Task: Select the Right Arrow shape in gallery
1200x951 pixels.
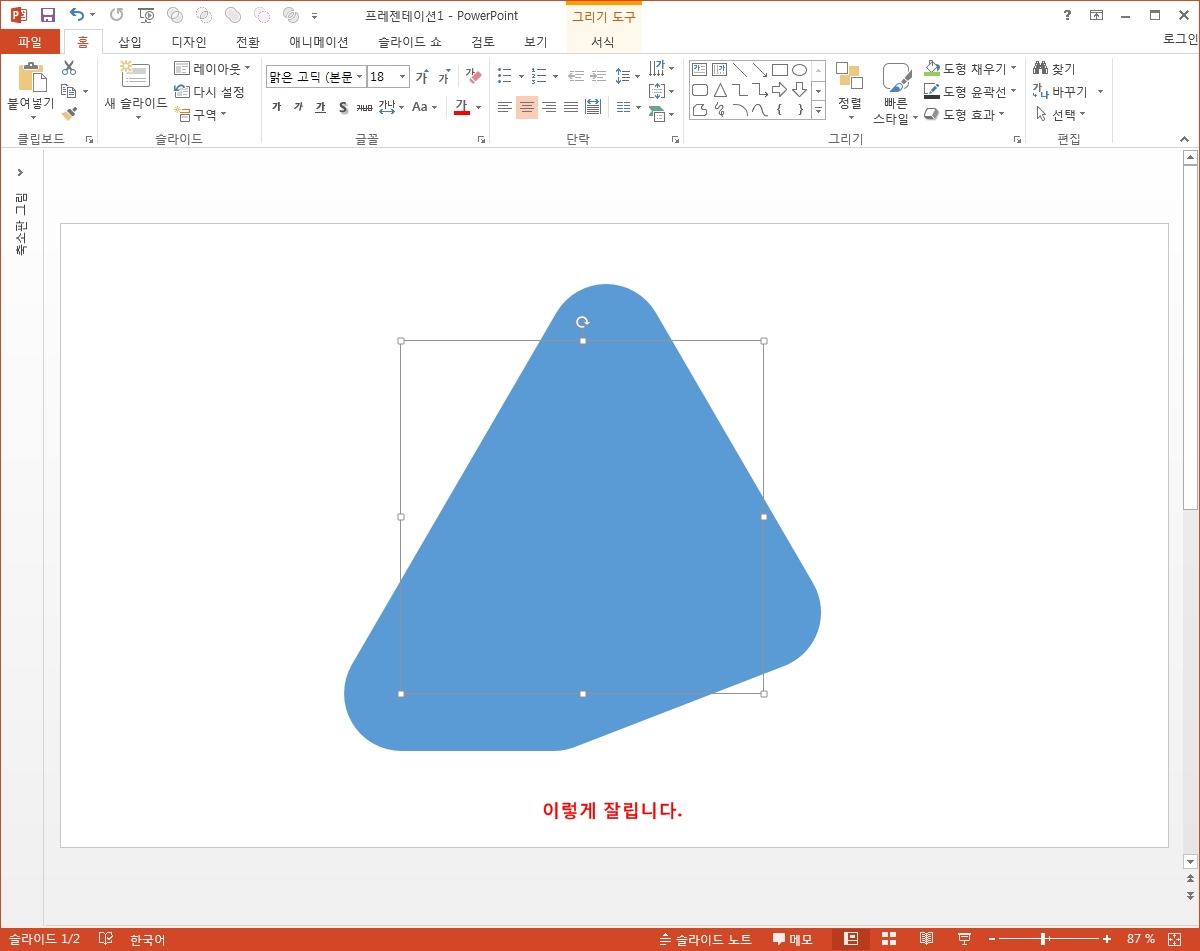Action: coord(780,90)
